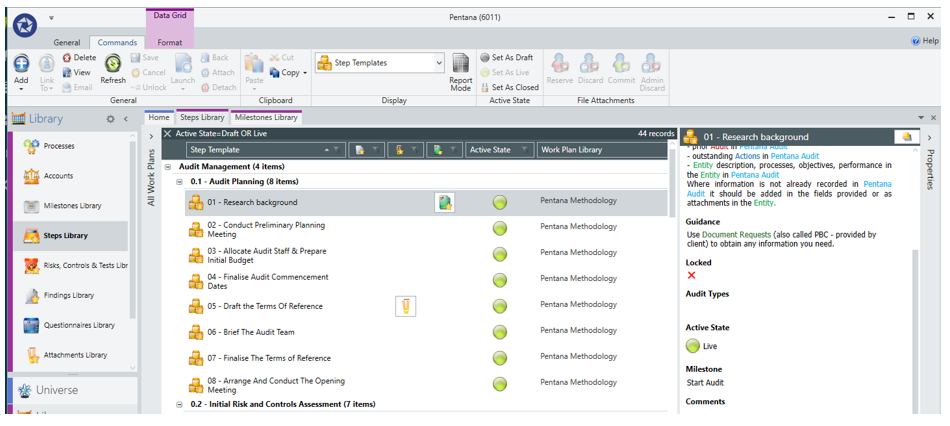Select the Commands ribbon tab
This screenshot has width=950, height=426.
(117, 42)
